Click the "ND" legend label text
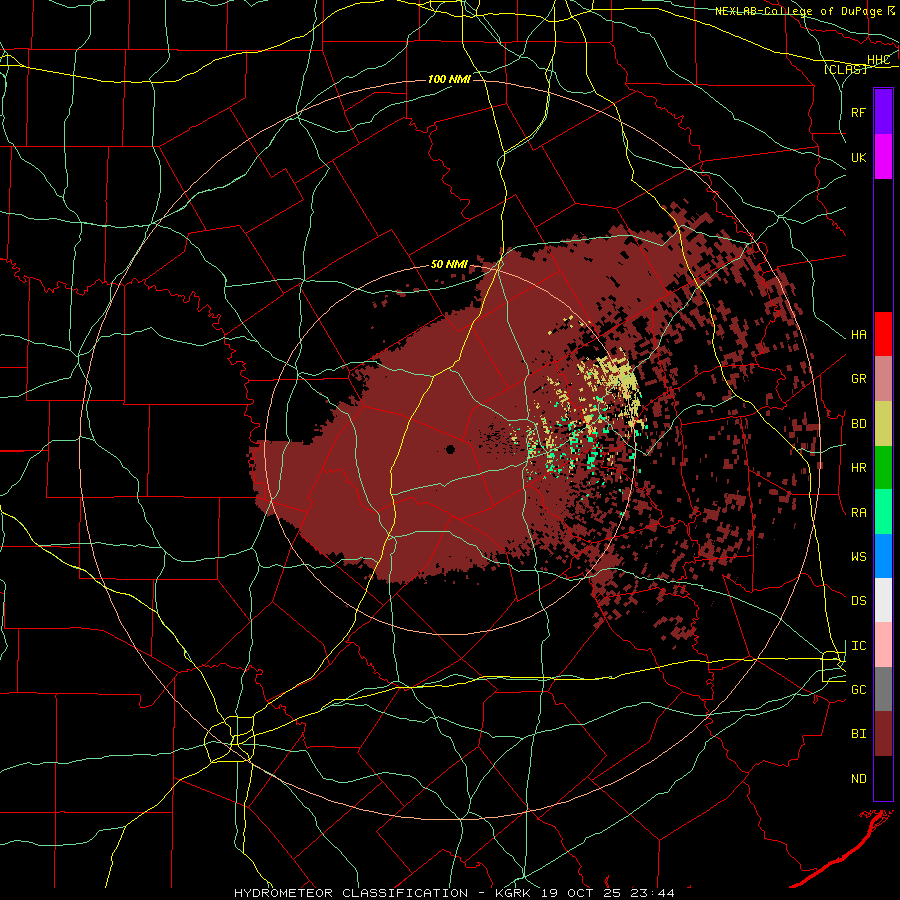900x900 pixels. tap(858, 779)
